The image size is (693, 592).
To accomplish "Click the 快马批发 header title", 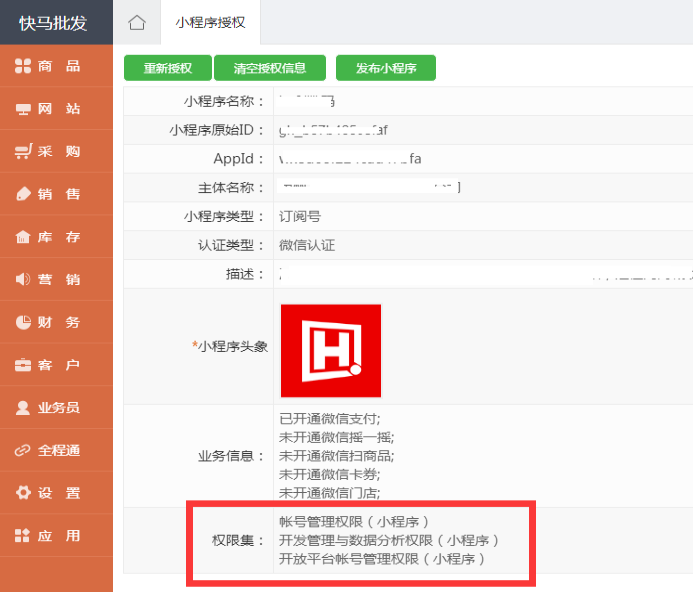I will (x=53, y=22).
